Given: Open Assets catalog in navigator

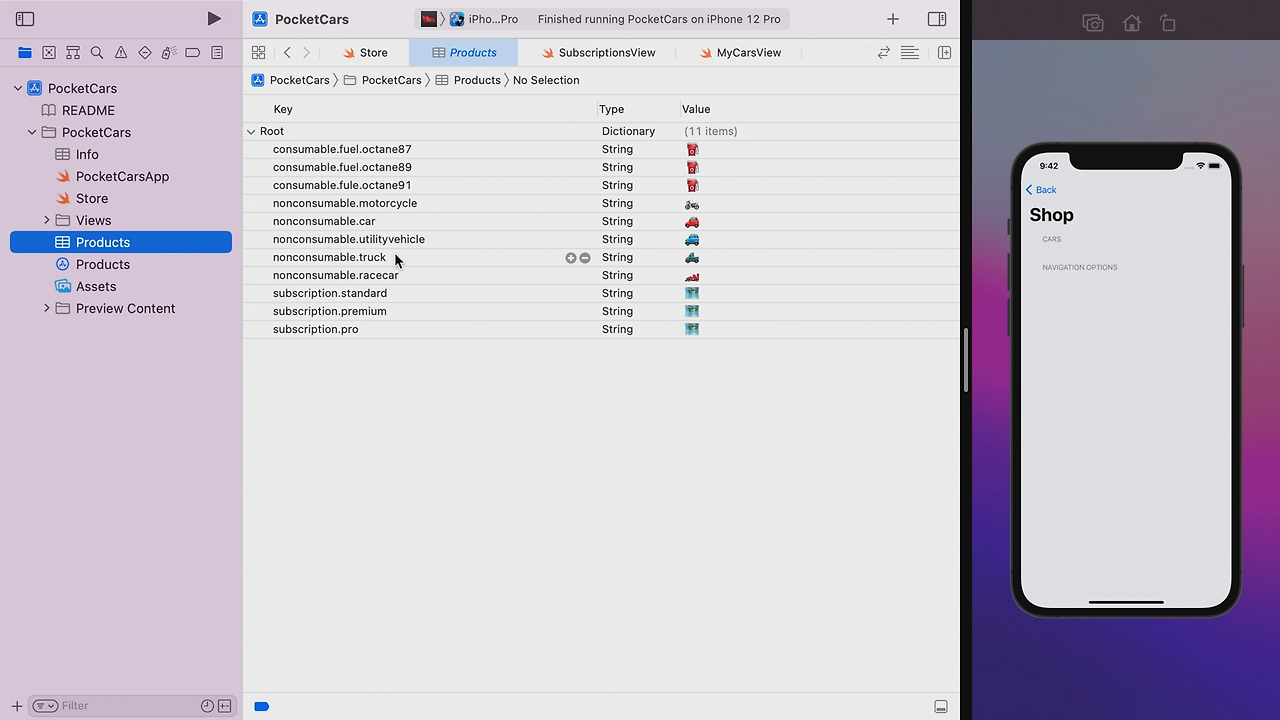Looking at the screenshot, I should (95, 286).
